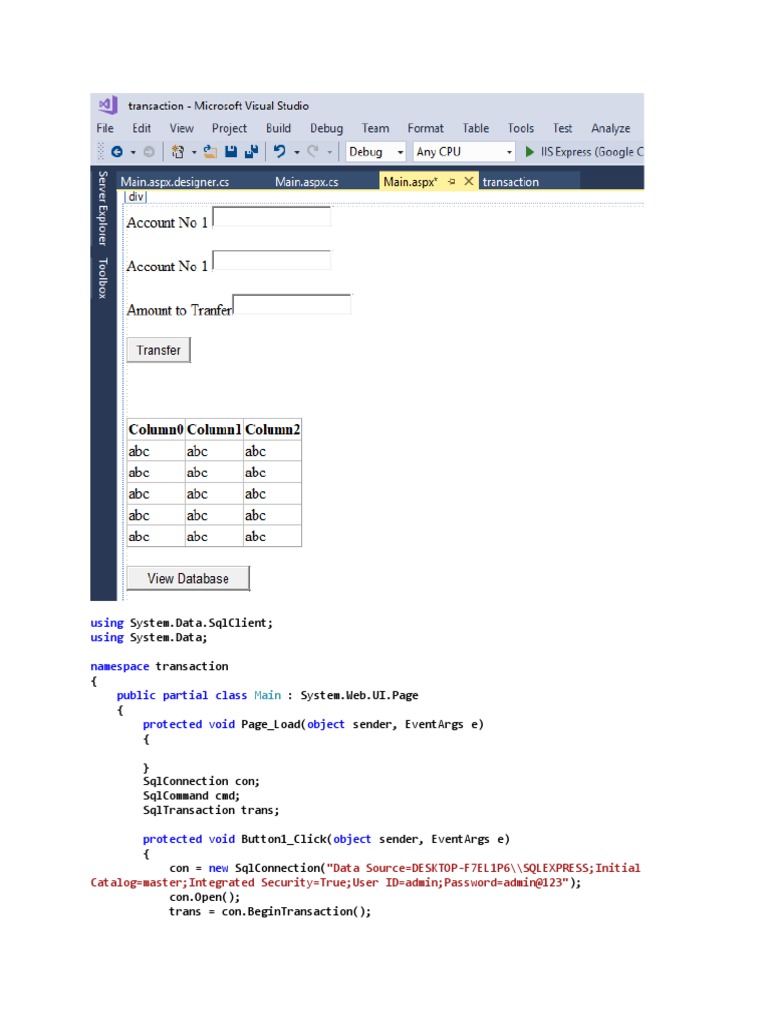Click the Save floppy disk icon
The width and height of the screenshot is (768, 1024).
point(231,152)
